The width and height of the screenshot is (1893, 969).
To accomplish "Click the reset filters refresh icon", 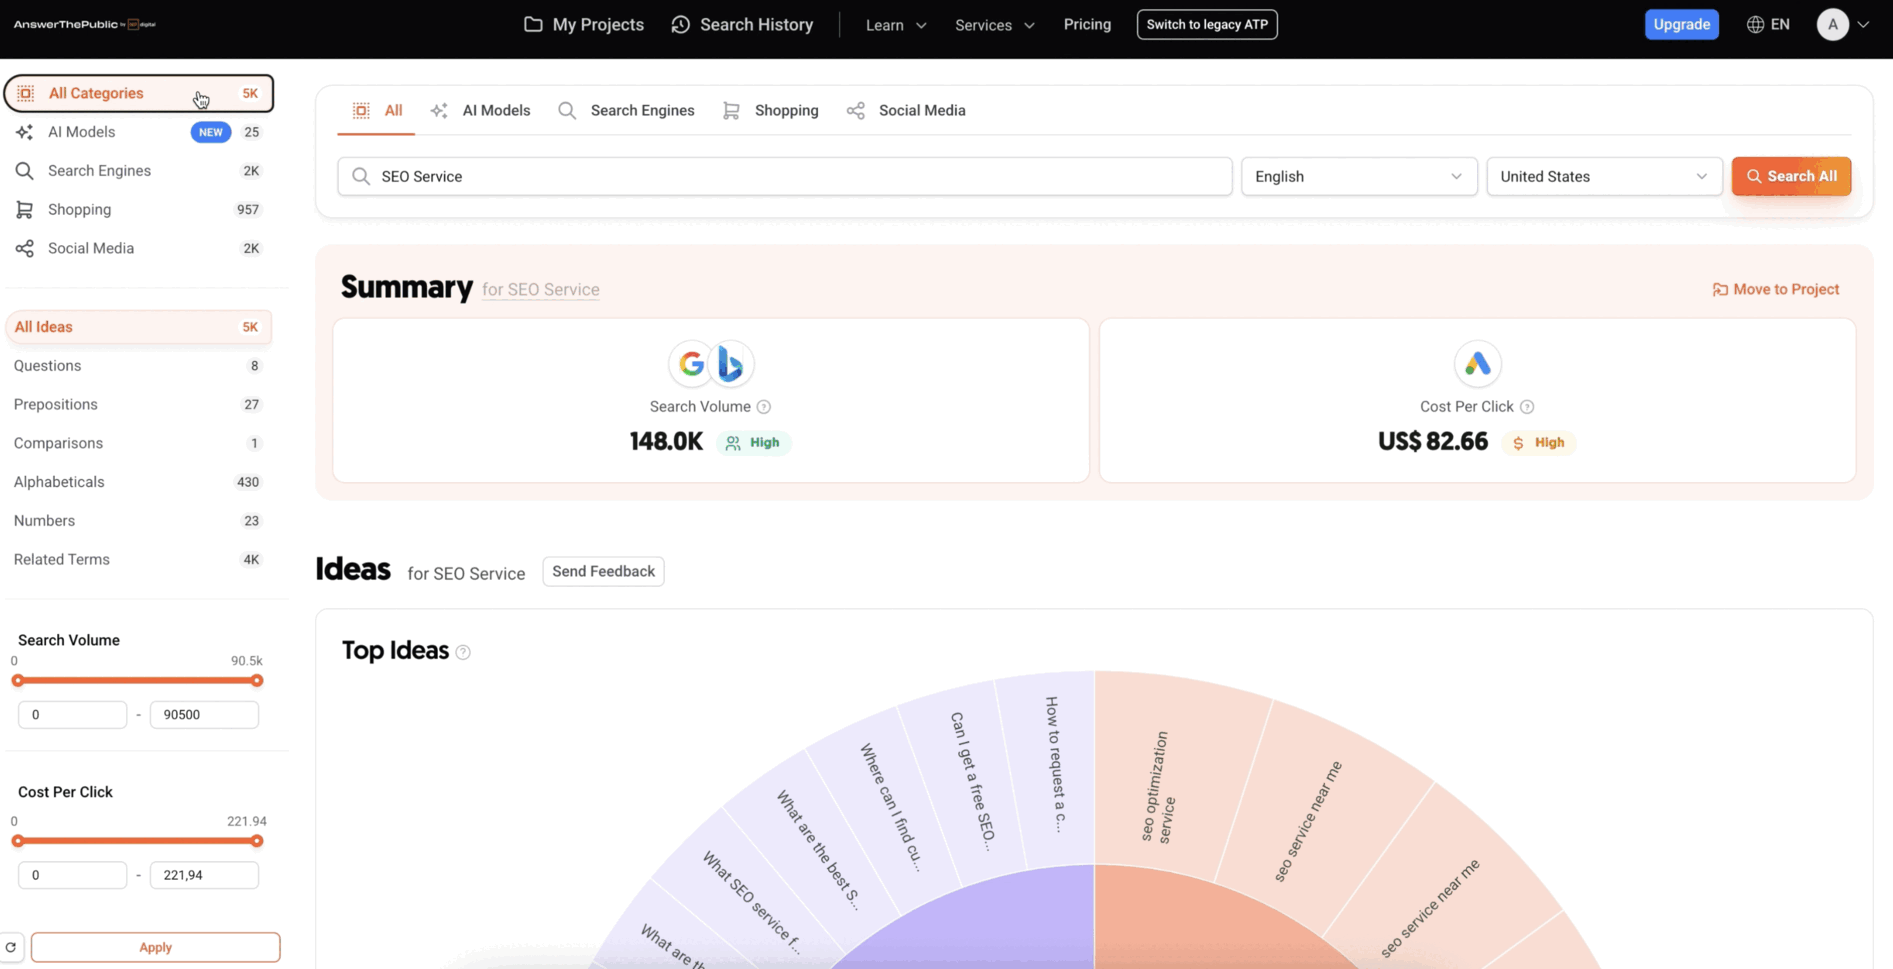I will tap(11, 947).
